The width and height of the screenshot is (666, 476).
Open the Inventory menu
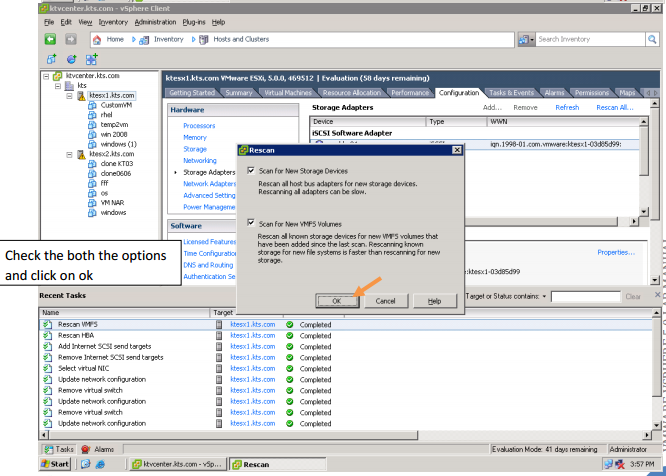click(113, 22)
